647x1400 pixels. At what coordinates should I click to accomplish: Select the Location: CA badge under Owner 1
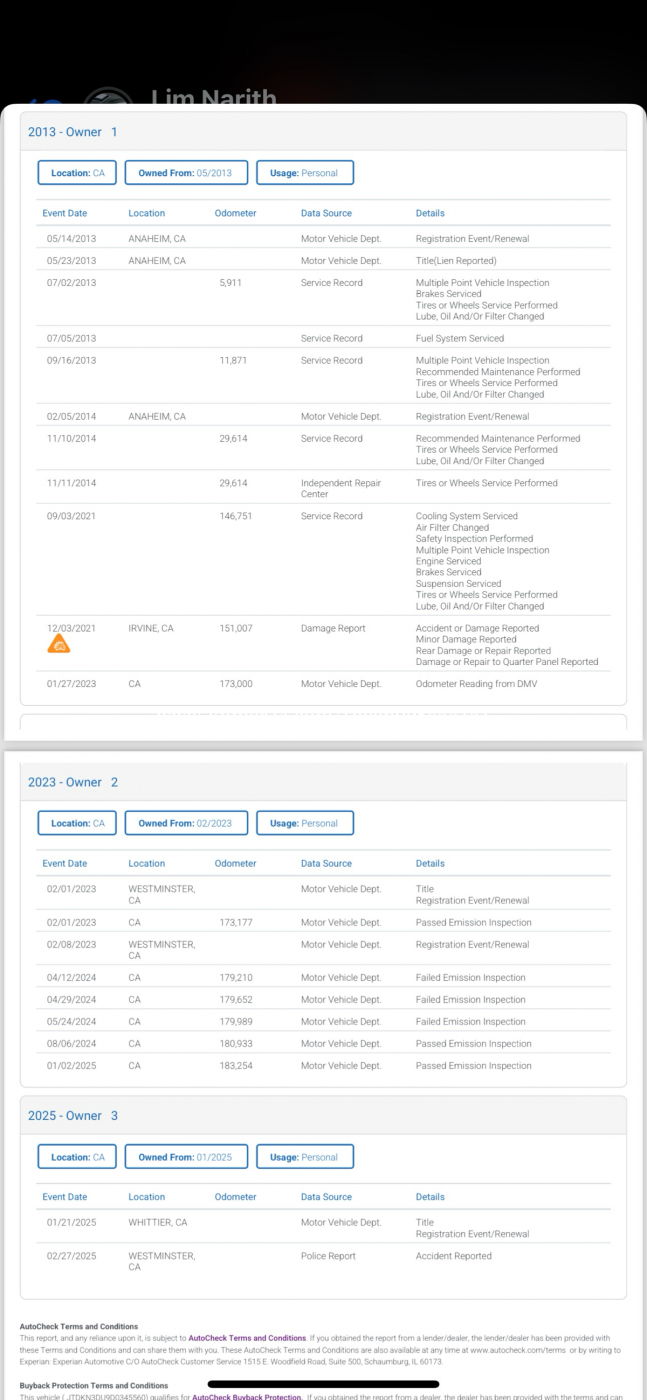pos(77,173)
